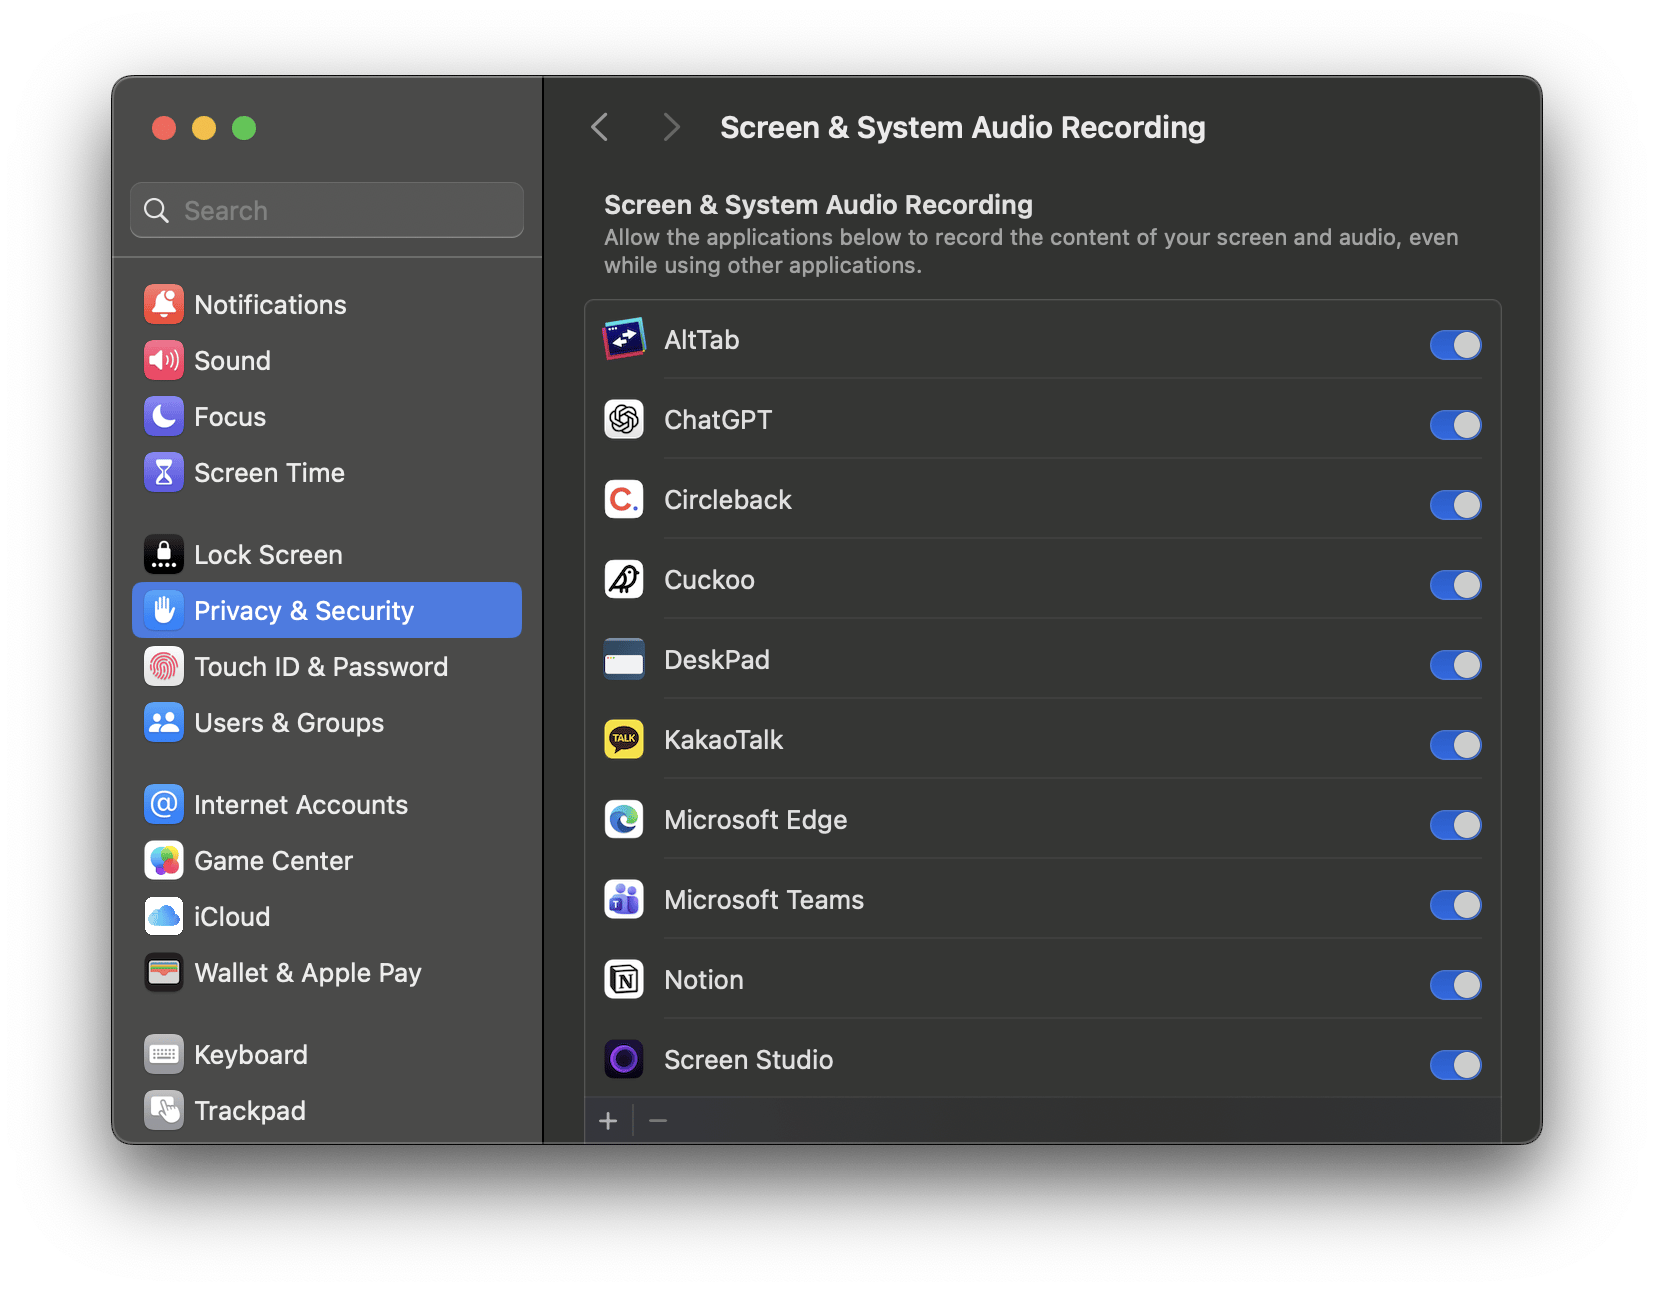Click the green full-screen window button
Viewport: 1654px width, 1292px height.
[x=244, y=128]
